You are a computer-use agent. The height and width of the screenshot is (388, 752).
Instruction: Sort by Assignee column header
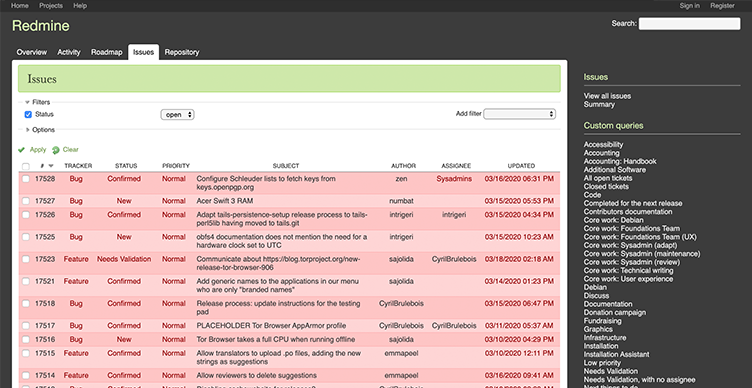coord(456,166)
